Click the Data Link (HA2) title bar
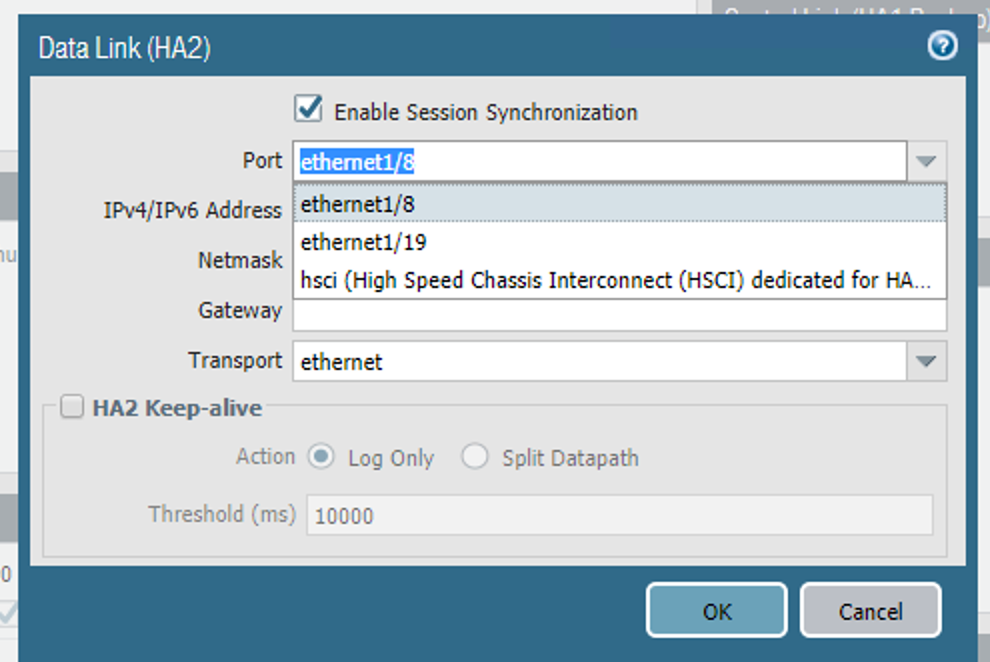This screenshot has width=990, height=662. pos(400,47)
